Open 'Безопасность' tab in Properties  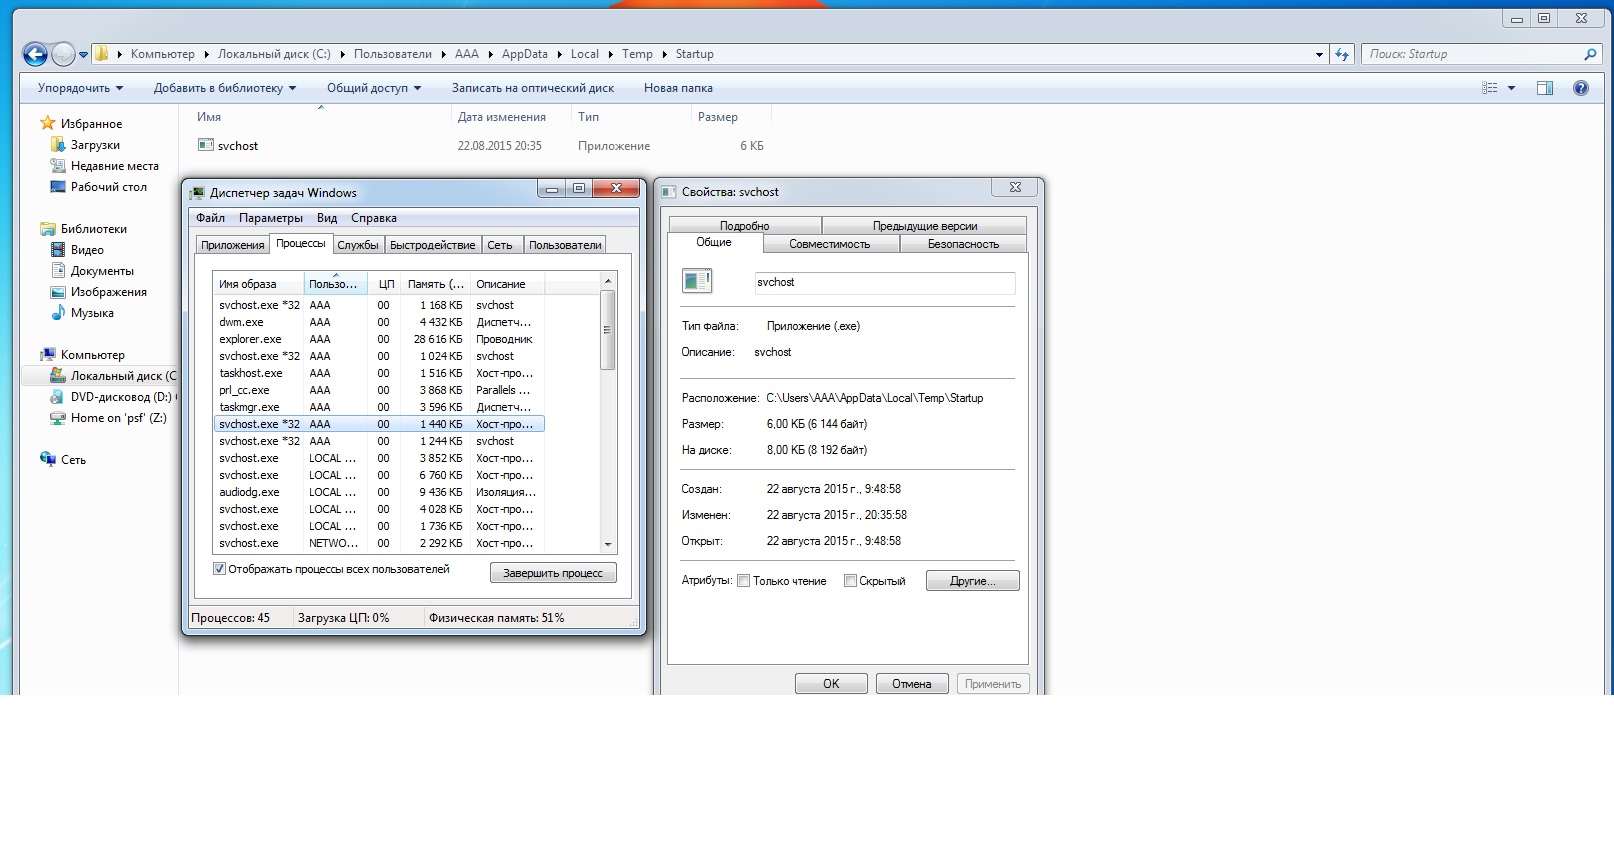click(x=963, y=244)
